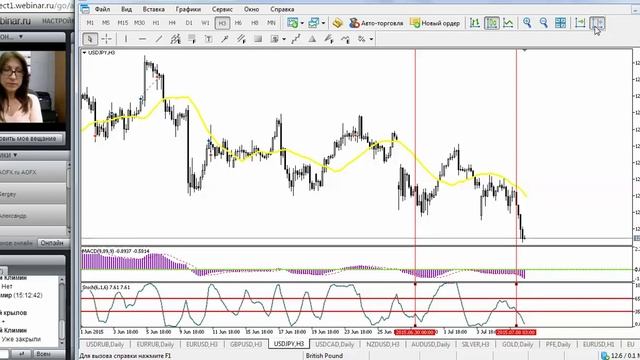Switch to NZDUSD,H3 chart tab

click(383, 344)
